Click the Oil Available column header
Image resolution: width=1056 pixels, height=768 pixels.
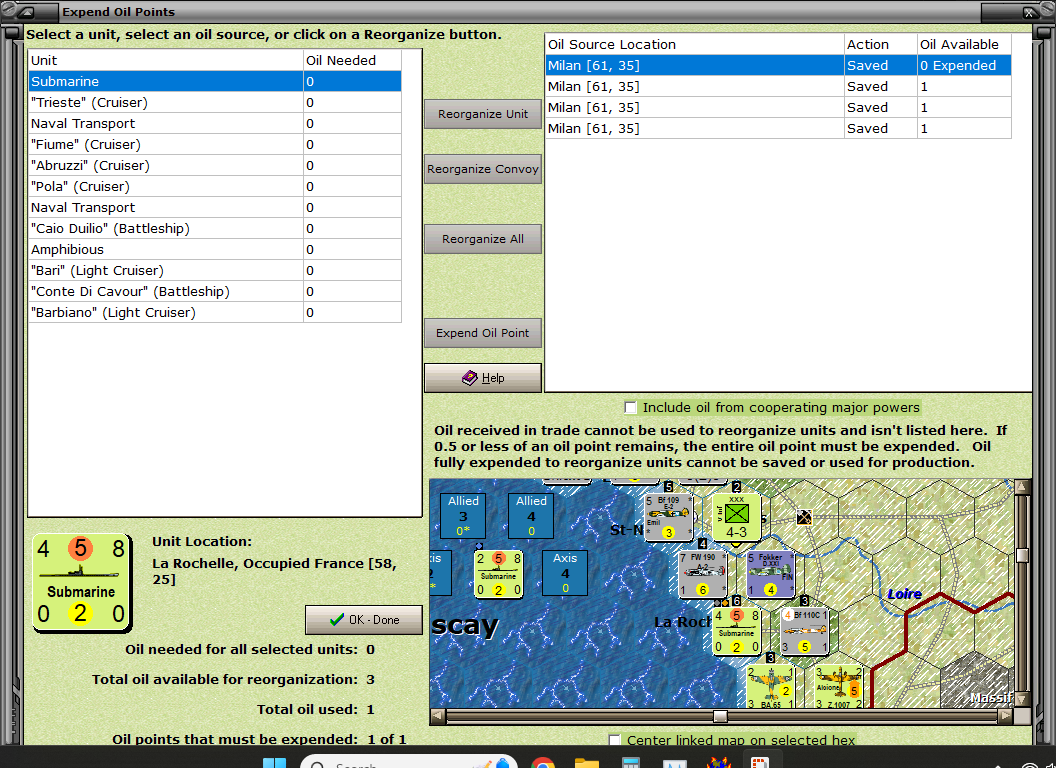(964, 44)
